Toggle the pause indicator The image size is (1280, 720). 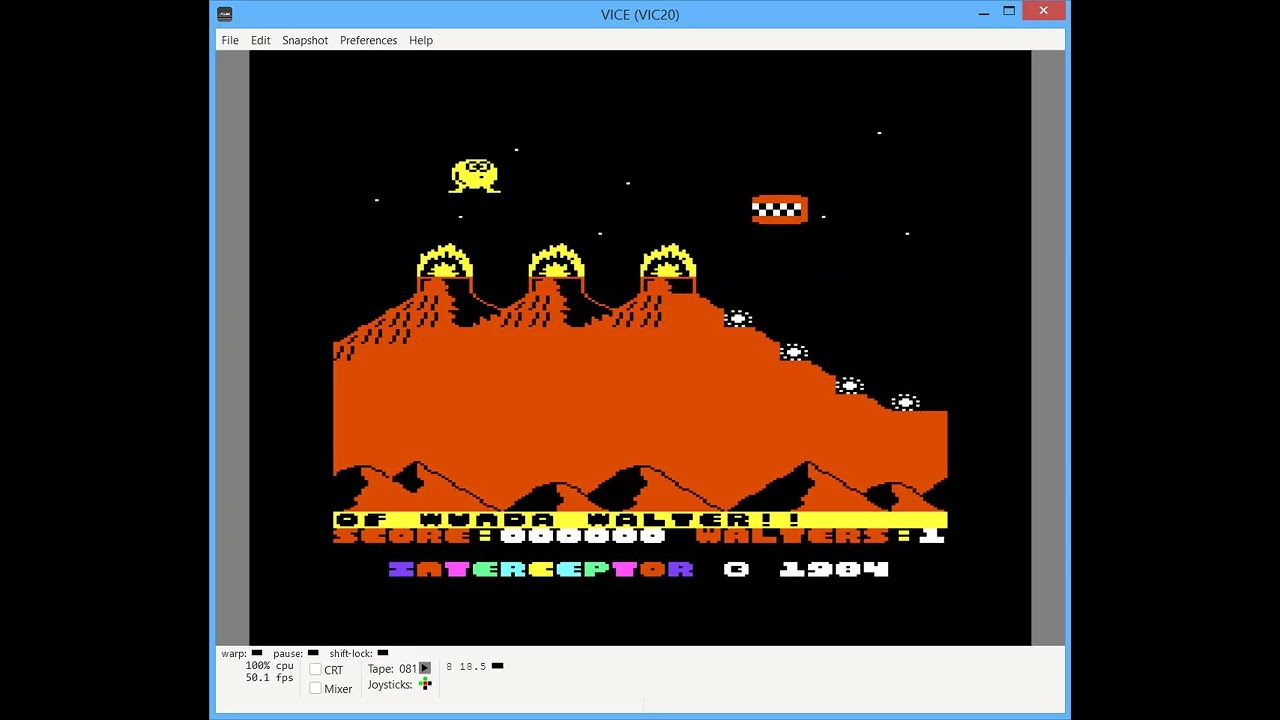click(x=313, y=653)
